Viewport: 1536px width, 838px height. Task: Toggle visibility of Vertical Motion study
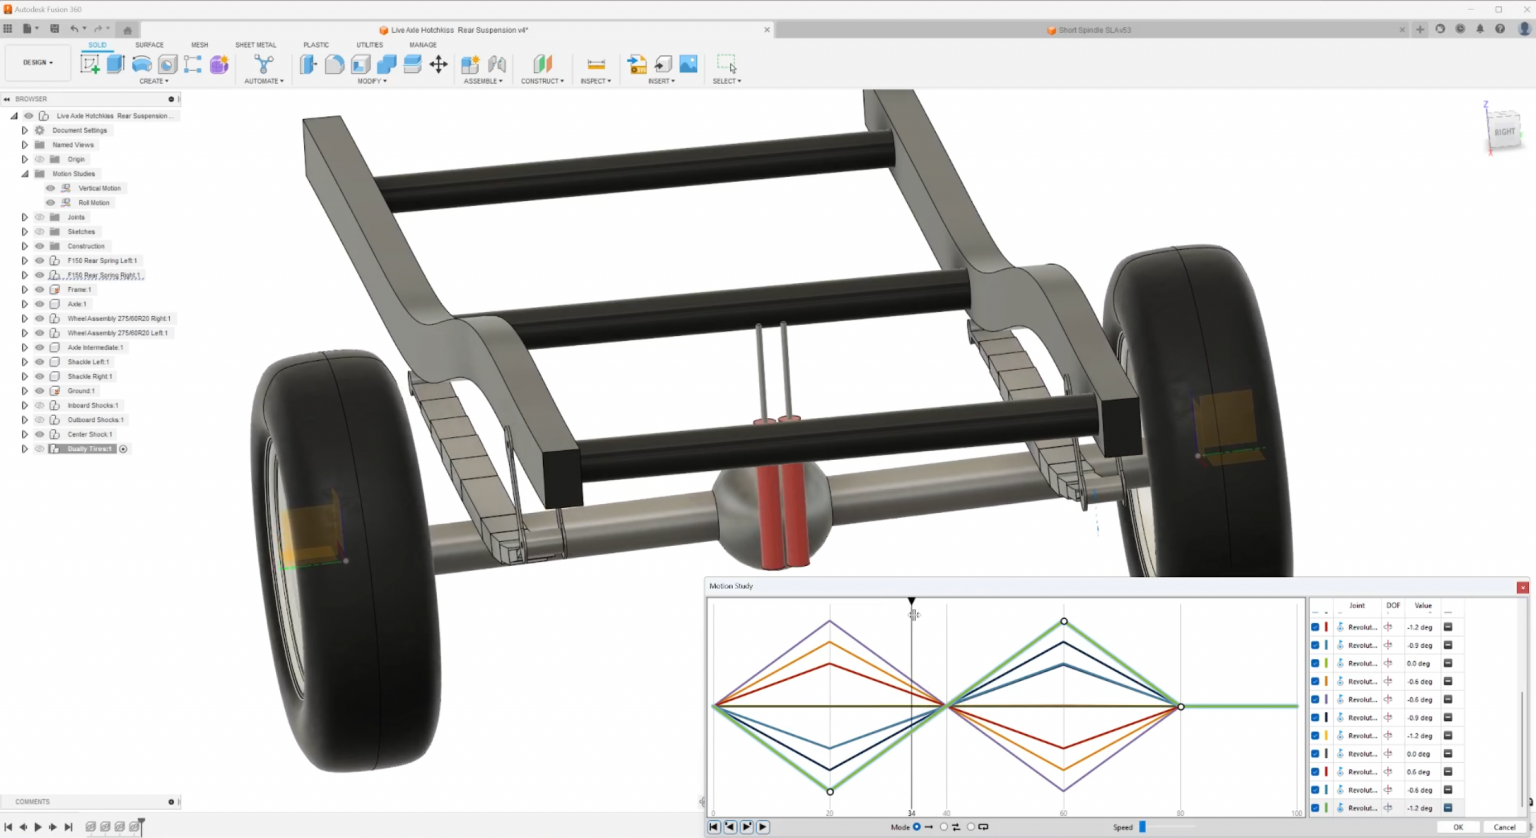(x=50, y=188)
